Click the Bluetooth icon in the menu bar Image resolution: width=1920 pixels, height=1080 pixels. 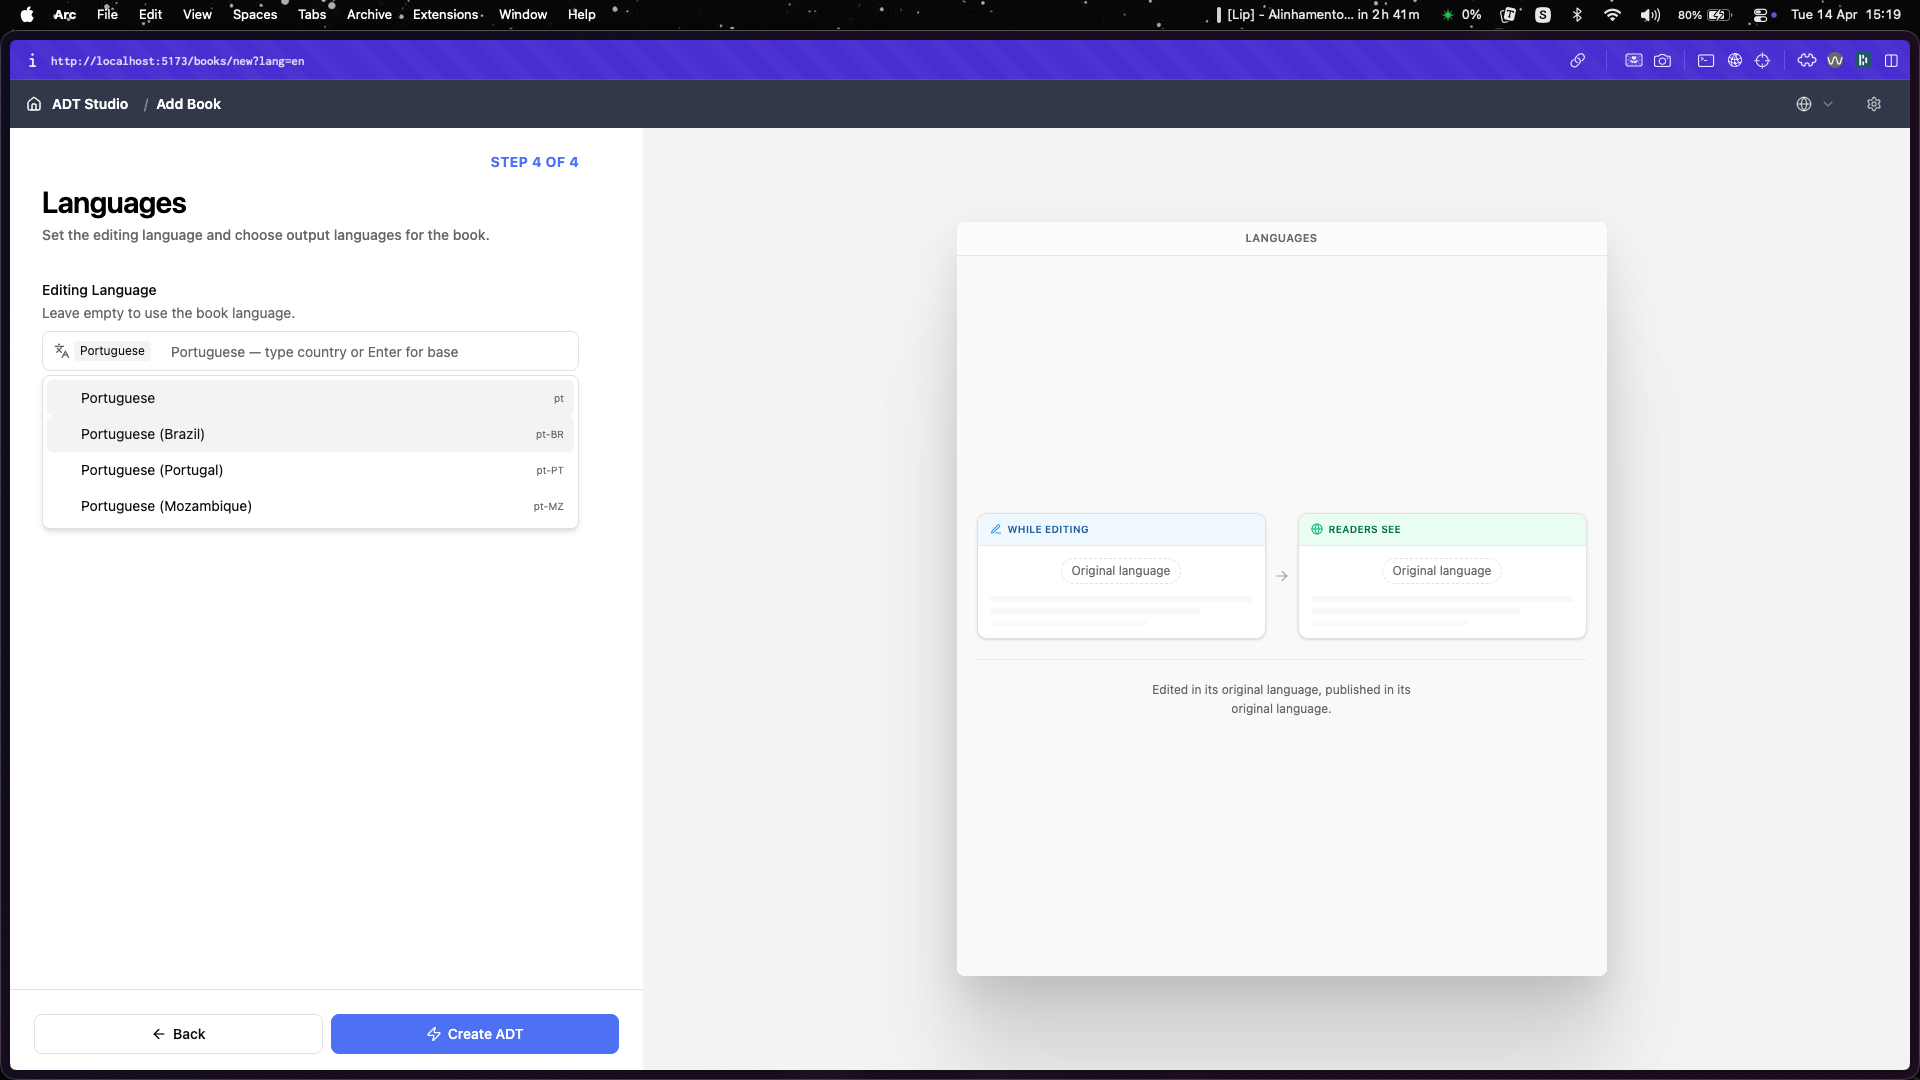(1577, 15)
